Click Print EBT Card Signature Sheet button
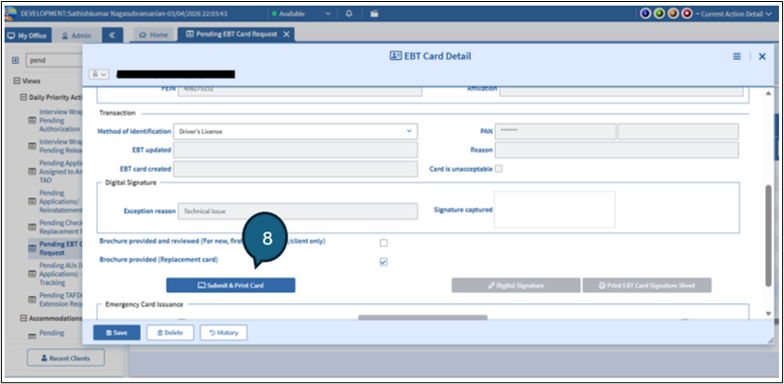784x384 pixels. click(x=647, y=286)
